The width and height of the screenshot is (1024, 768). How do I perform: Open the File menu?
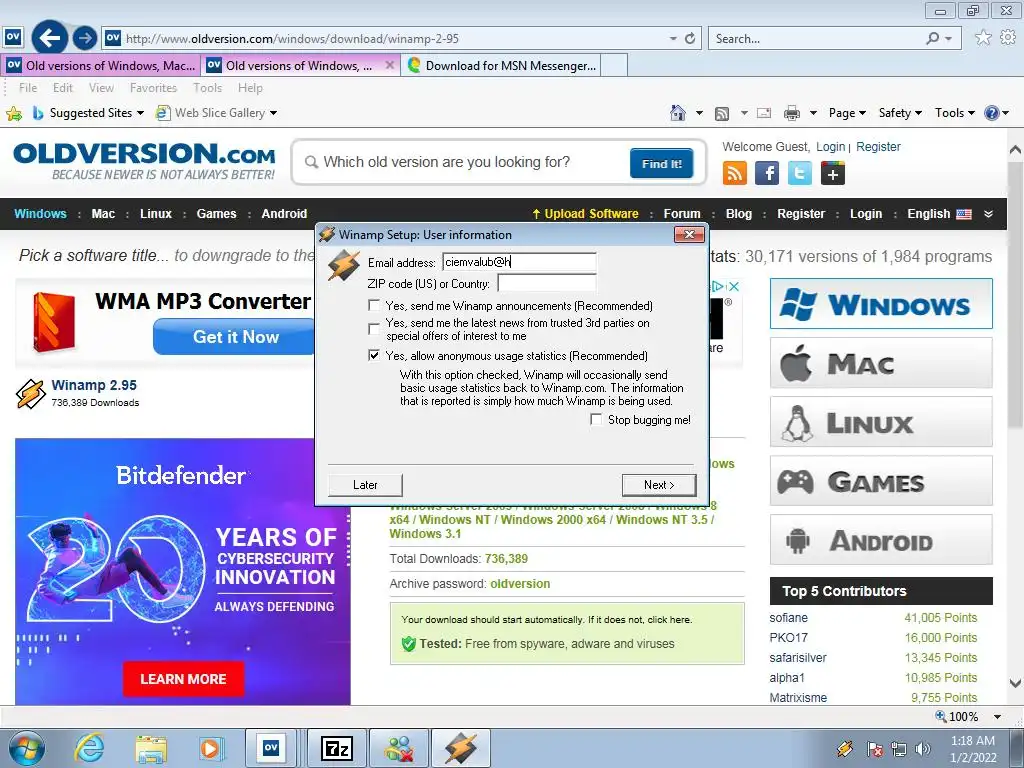[28, 88]
